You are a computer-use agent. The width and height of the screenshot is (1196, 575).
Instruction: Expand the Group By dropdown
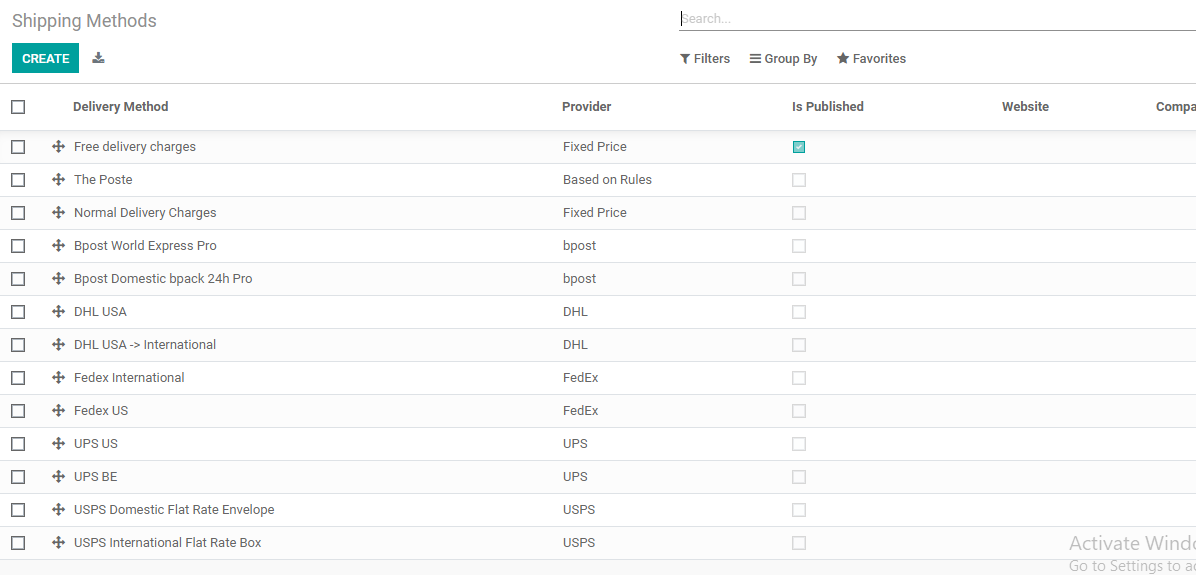784,59
